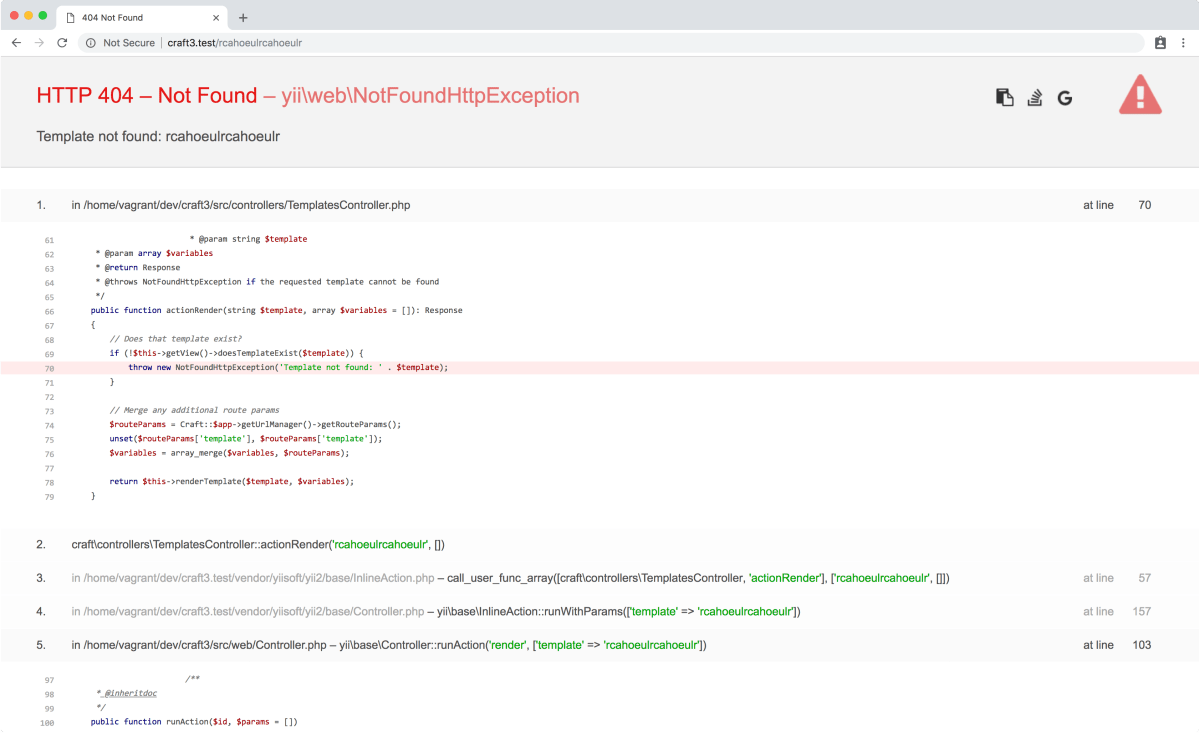This screenshot has width=1199, height=733.
Task: Click line 66 public function actionRender
Action: [276, 310]
